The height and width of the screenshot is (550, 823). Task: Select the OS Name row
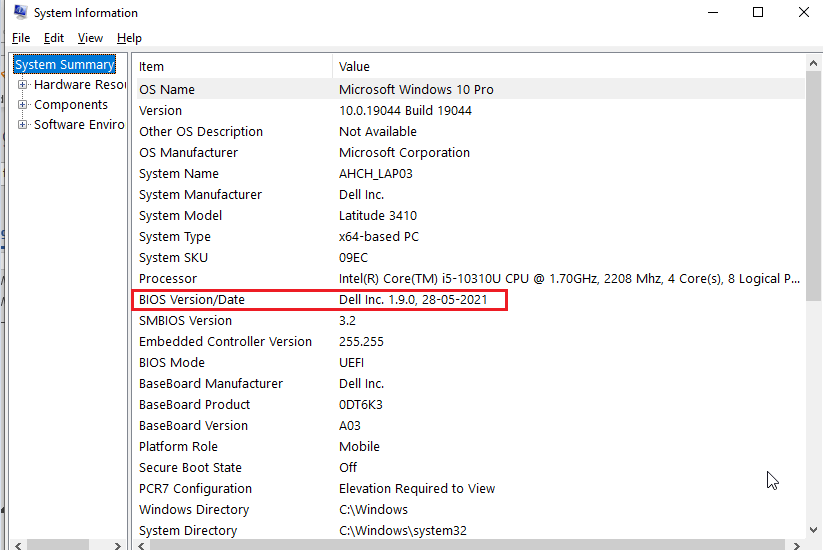pos(470,90)
